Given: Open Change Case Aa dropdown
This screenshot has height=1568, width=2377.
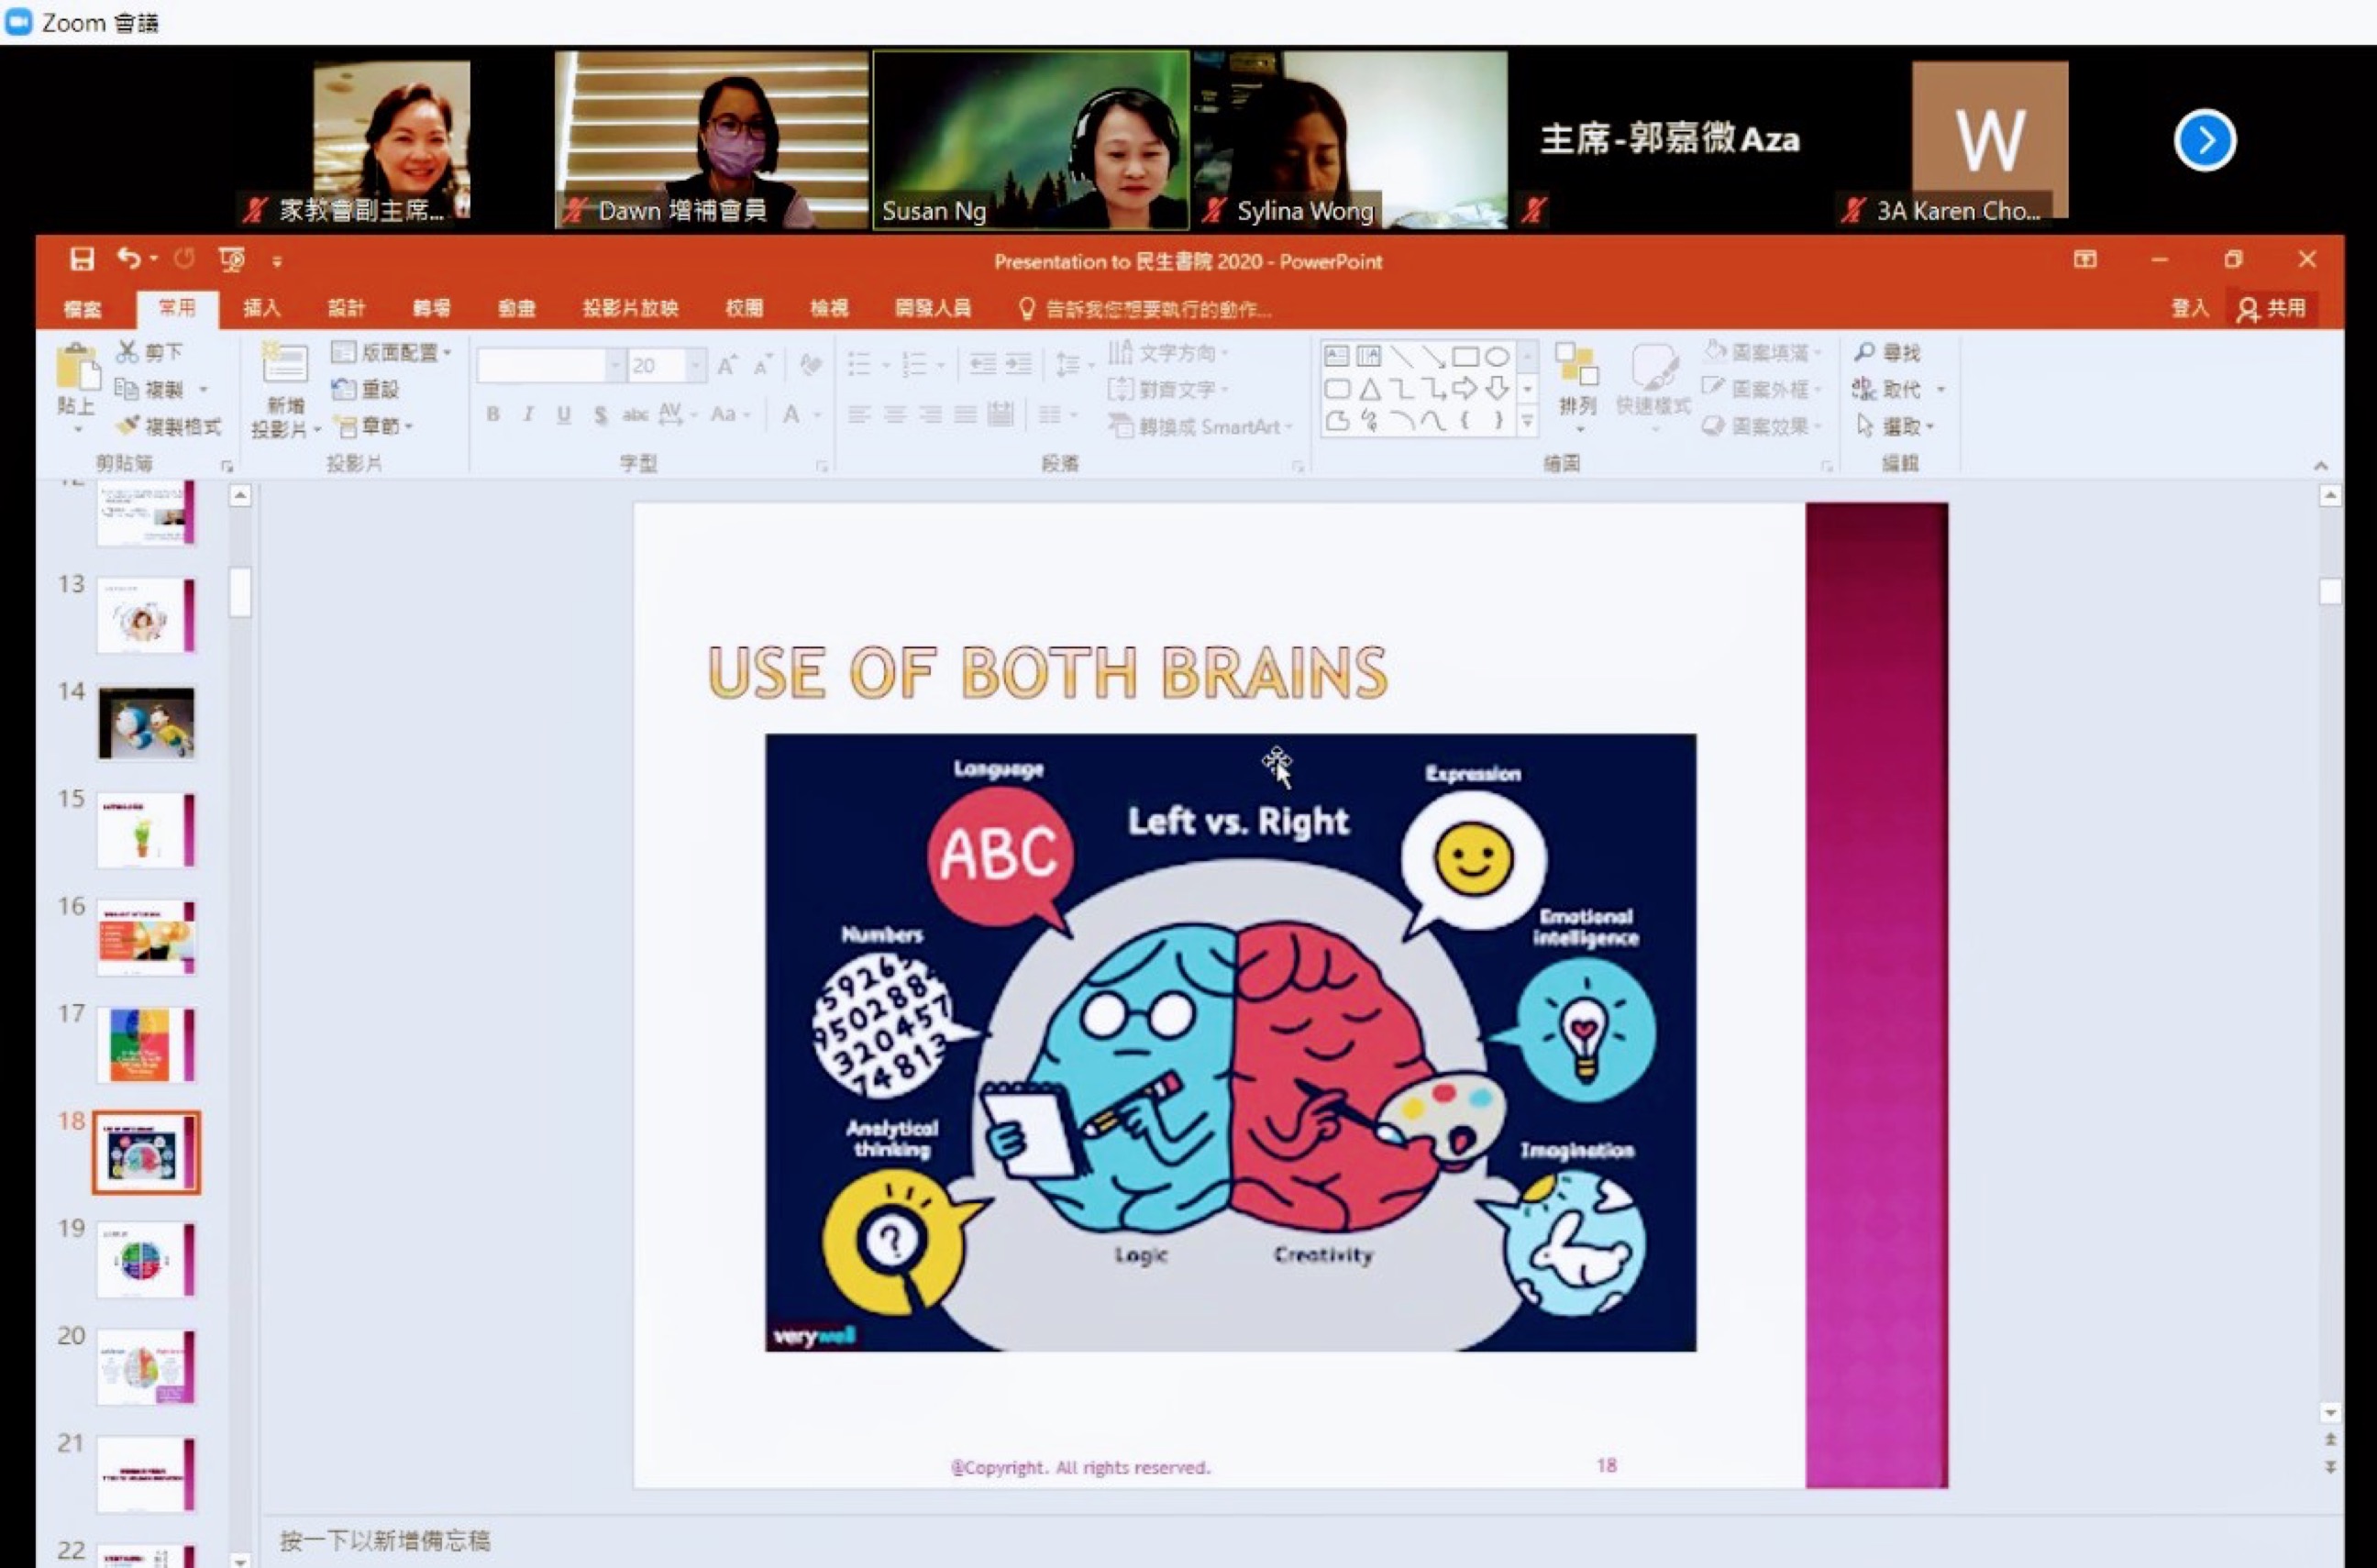Looking at the screenshot, I should (x=729, y=414).
